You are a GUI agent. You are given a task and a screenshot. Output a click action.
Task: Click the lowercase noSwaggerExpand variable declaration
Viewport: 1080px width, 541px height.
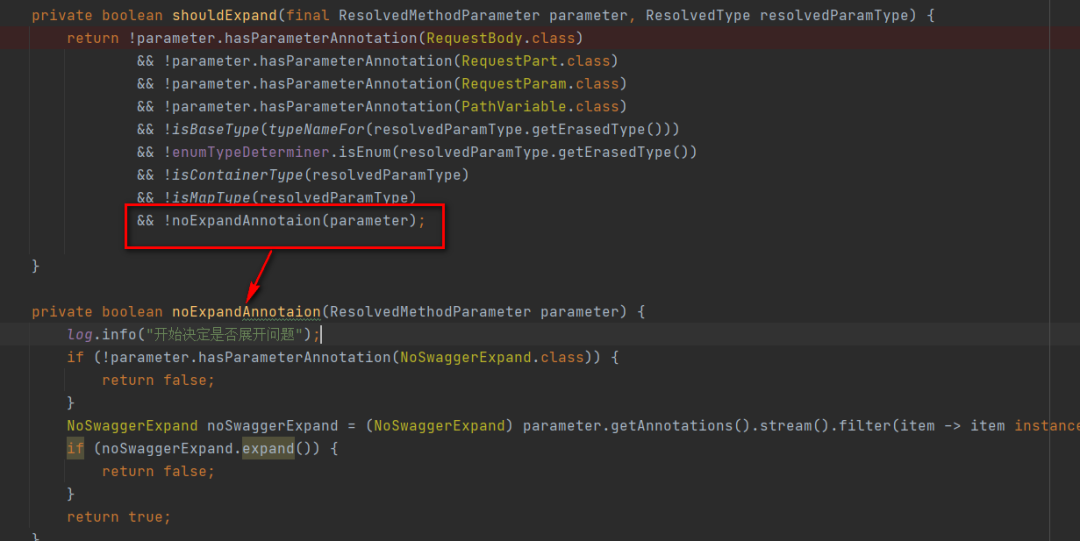pyautogui.click(x=273, y=426)
